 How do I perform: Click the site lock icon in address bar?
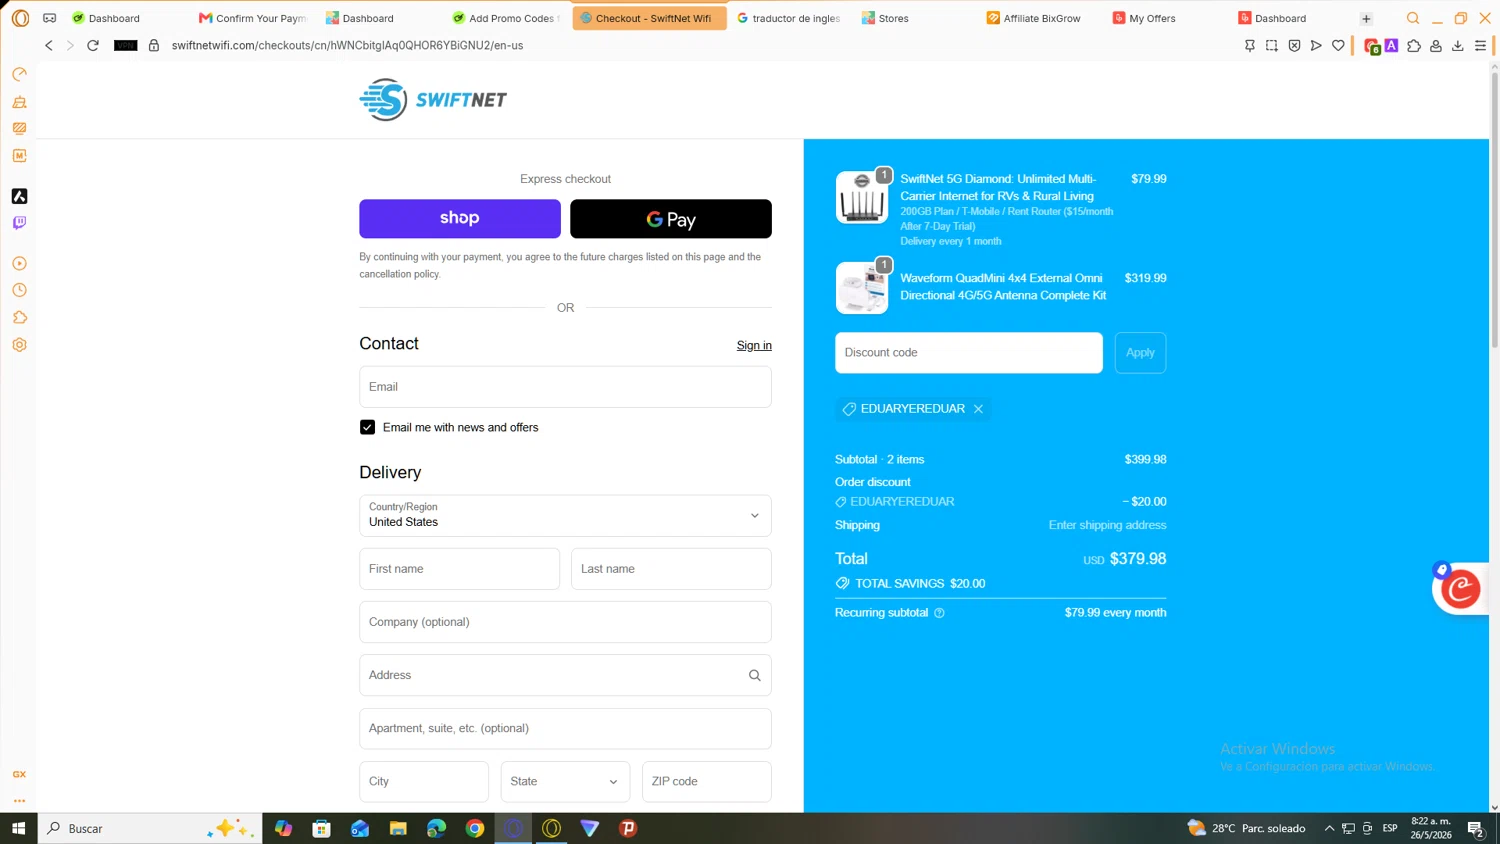154,45
